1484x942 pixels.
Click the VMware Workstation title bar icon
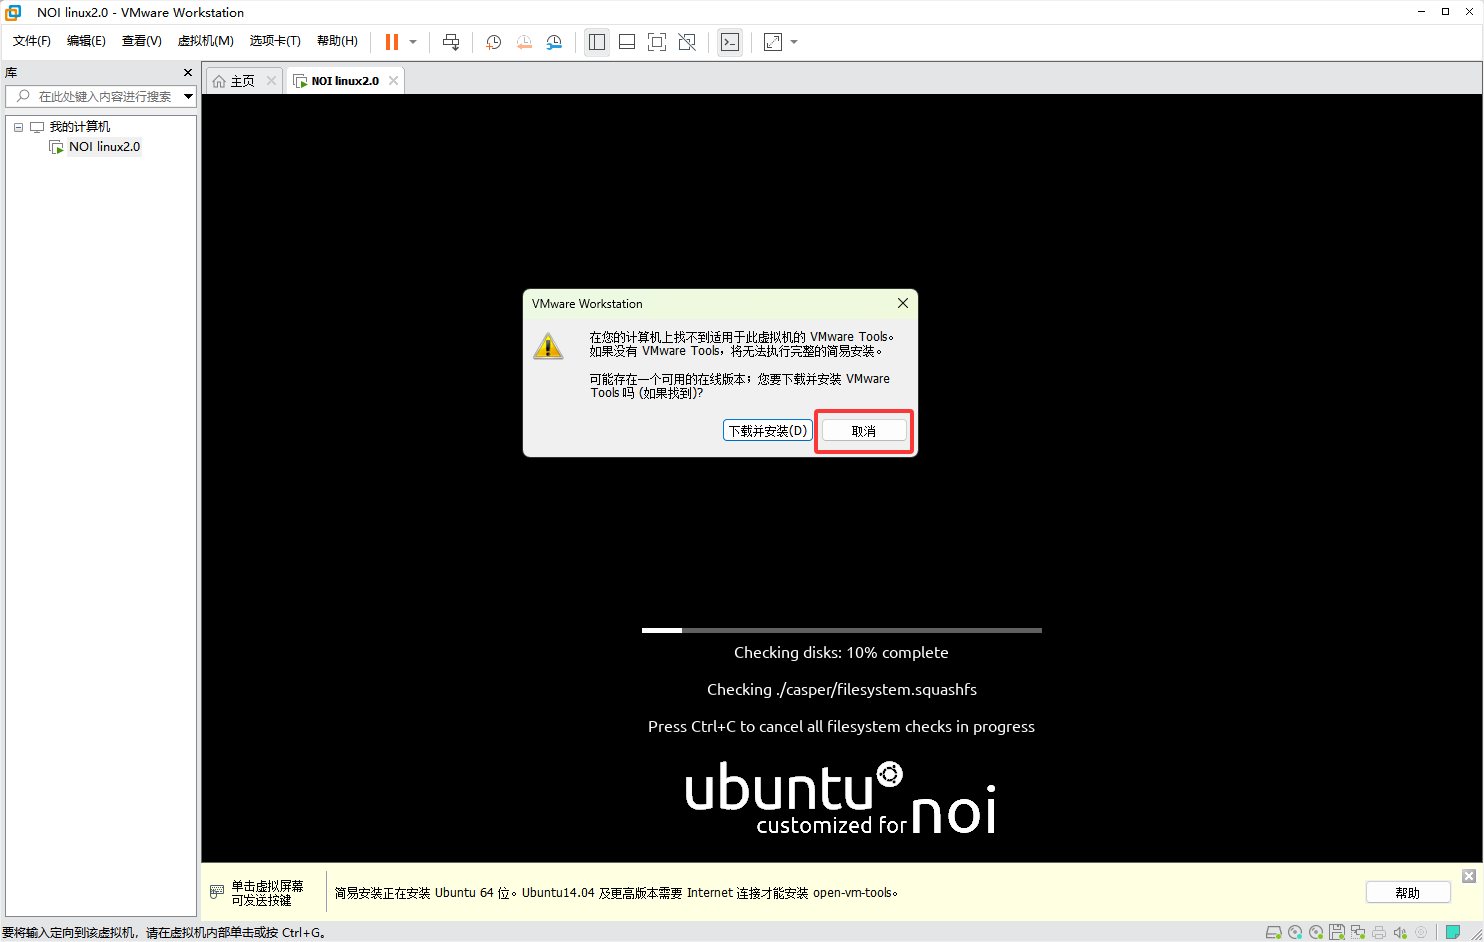13,12
